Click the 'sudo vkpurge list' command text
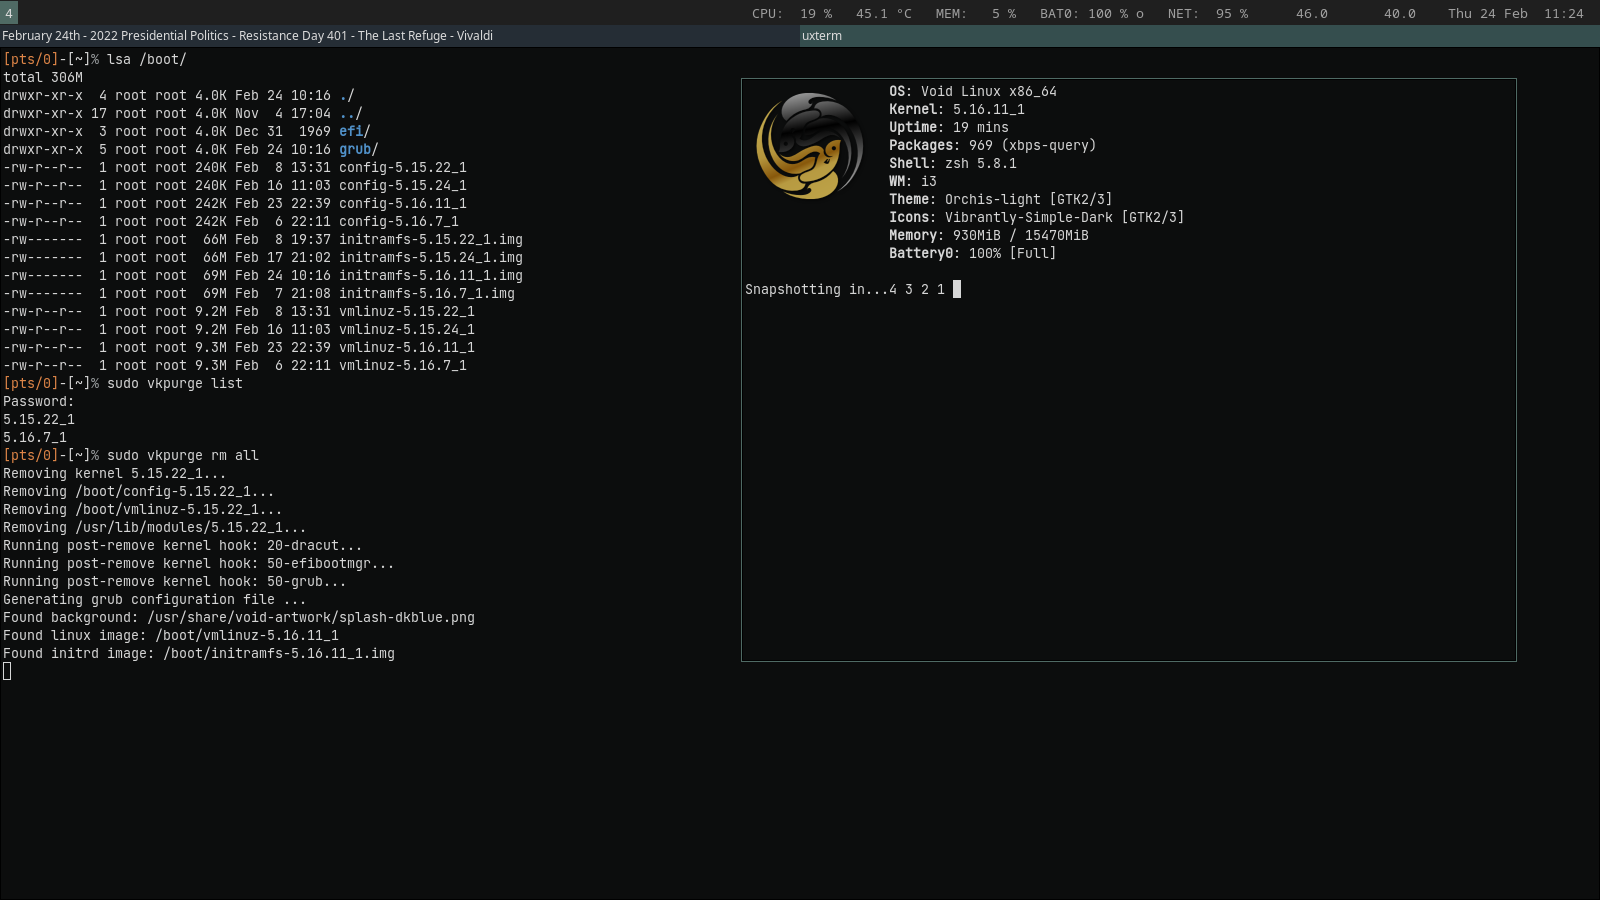This screenshot has height=900, width=1600. click(x=175, y=383)
